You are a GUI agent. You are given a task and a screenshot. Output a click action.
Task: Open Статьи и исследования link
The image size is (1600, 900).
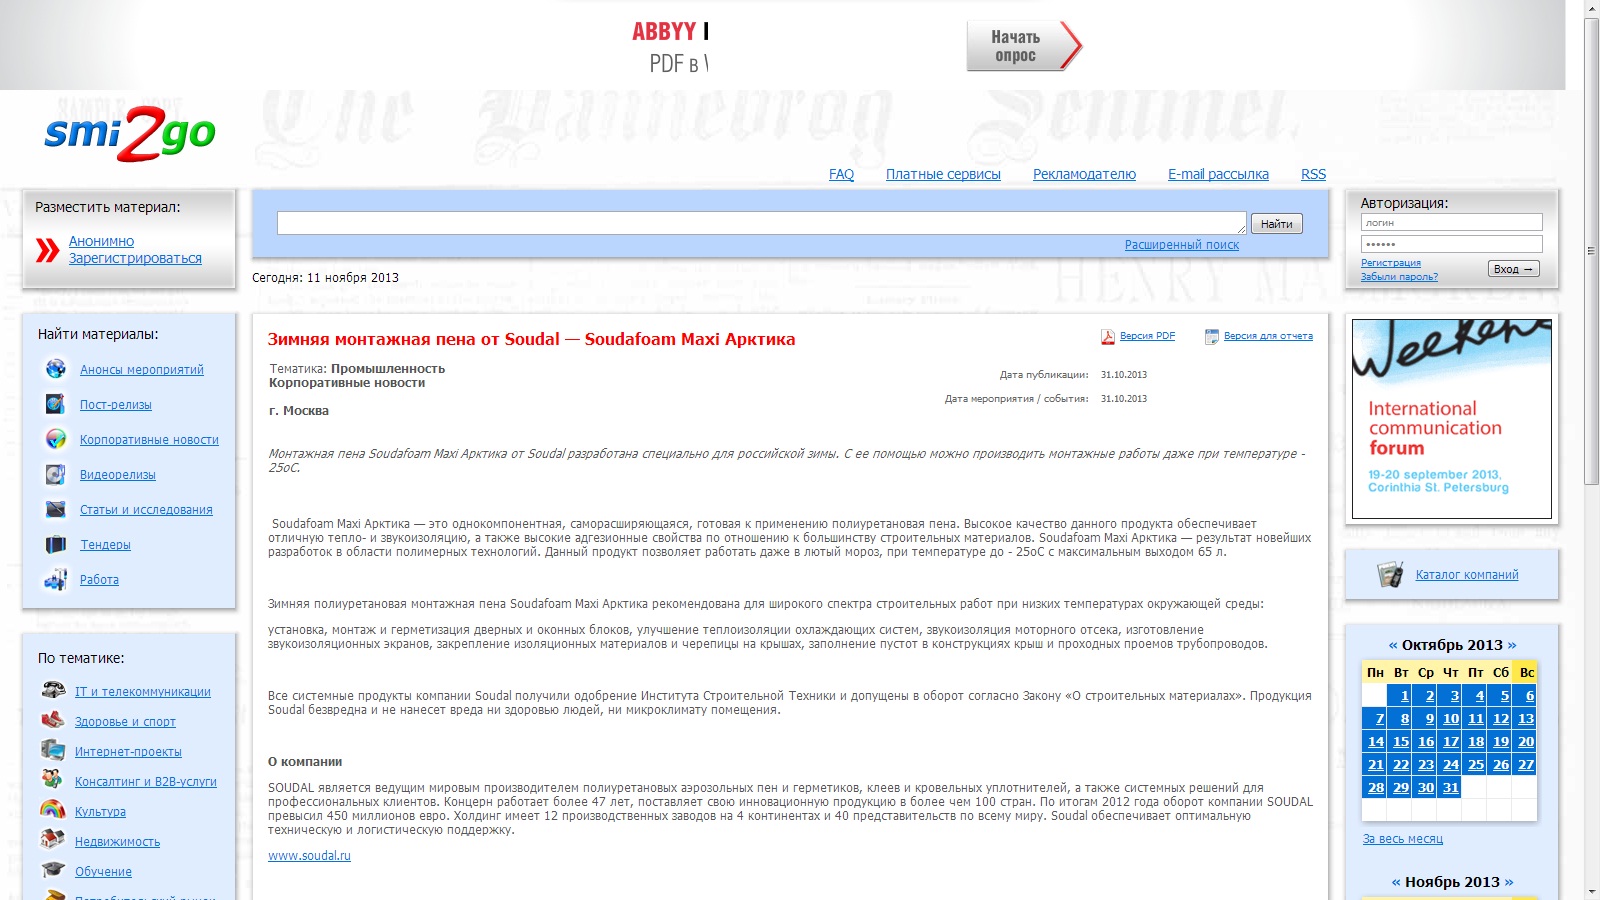[146, 510]
